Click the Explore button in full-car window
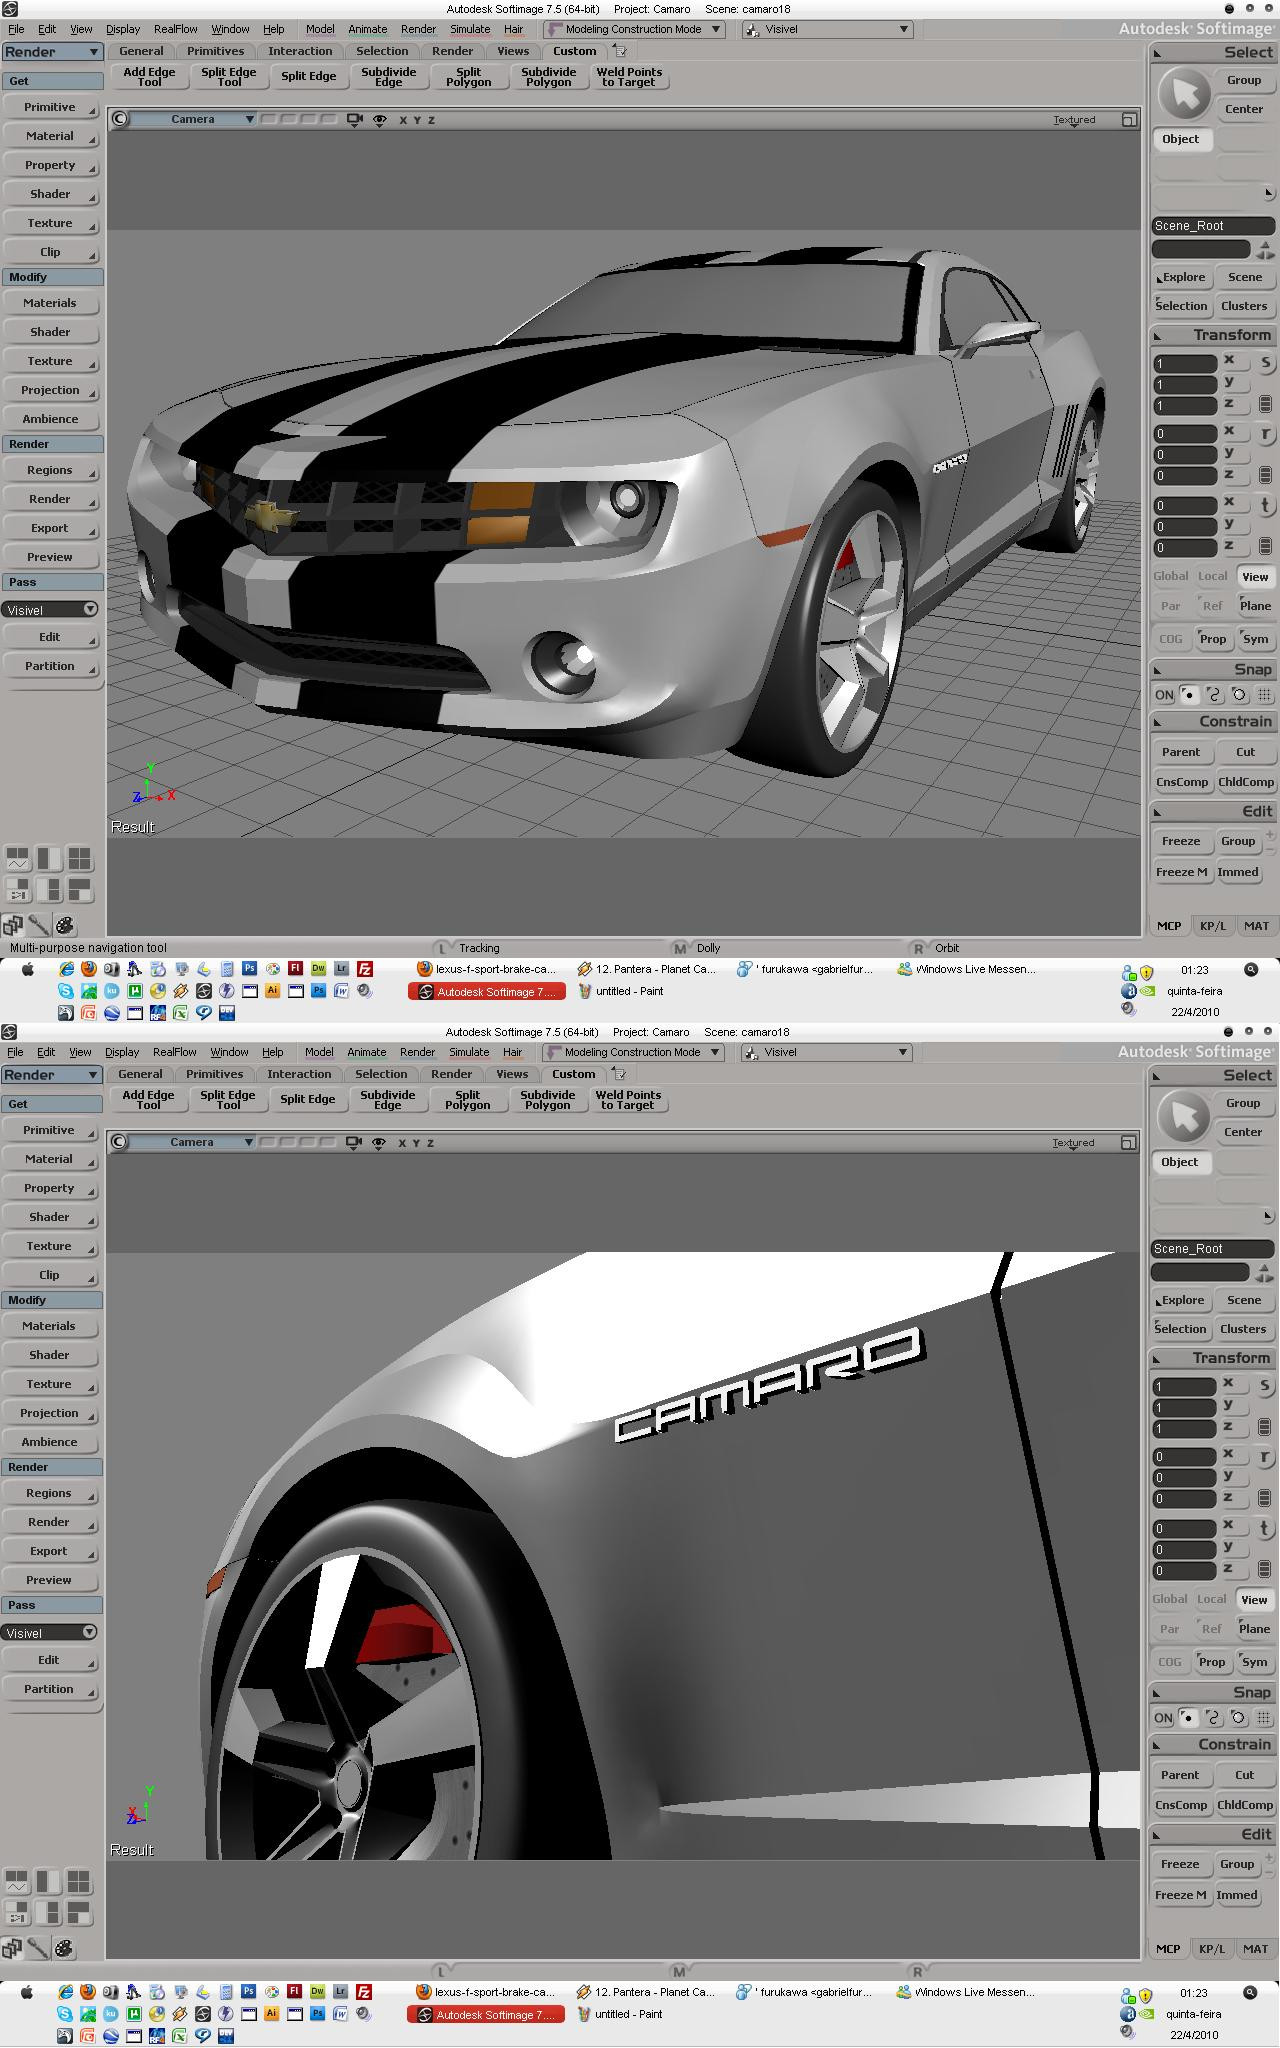The width and height of the screenshot is (1280, 2048). 1182,277
